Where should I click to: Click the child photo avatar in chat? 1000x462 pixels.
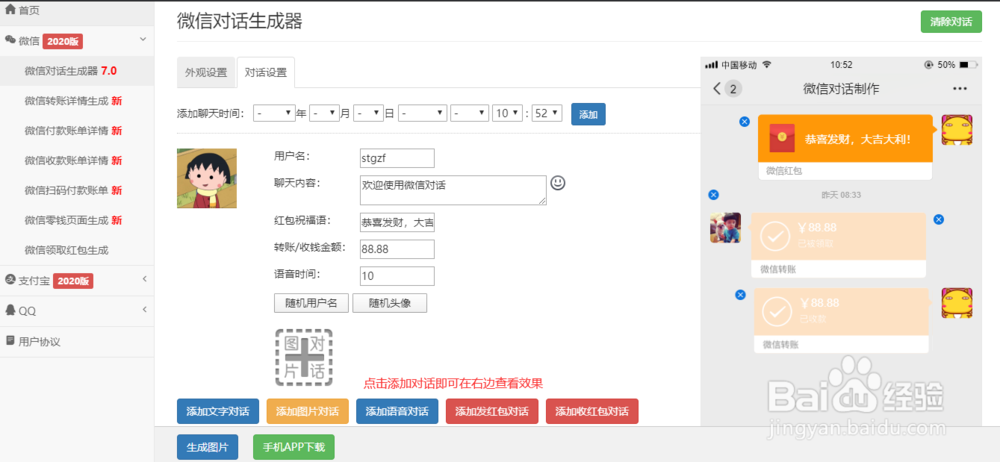(x=726, y=228)
